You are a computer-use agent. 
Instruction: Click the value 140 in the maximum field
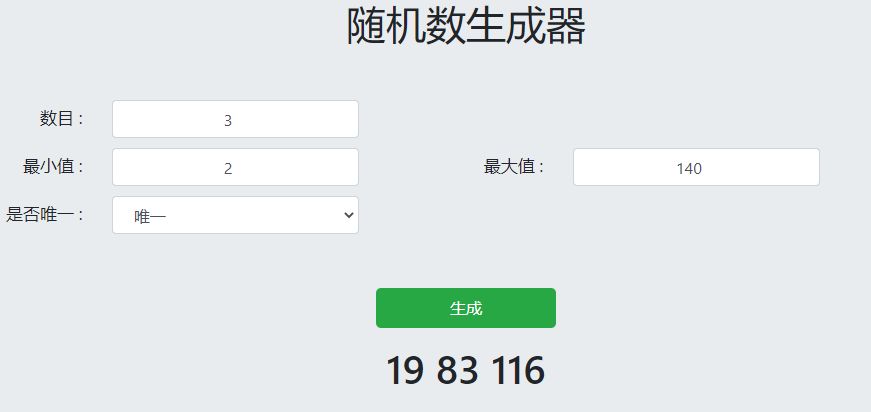click(689, 169)
